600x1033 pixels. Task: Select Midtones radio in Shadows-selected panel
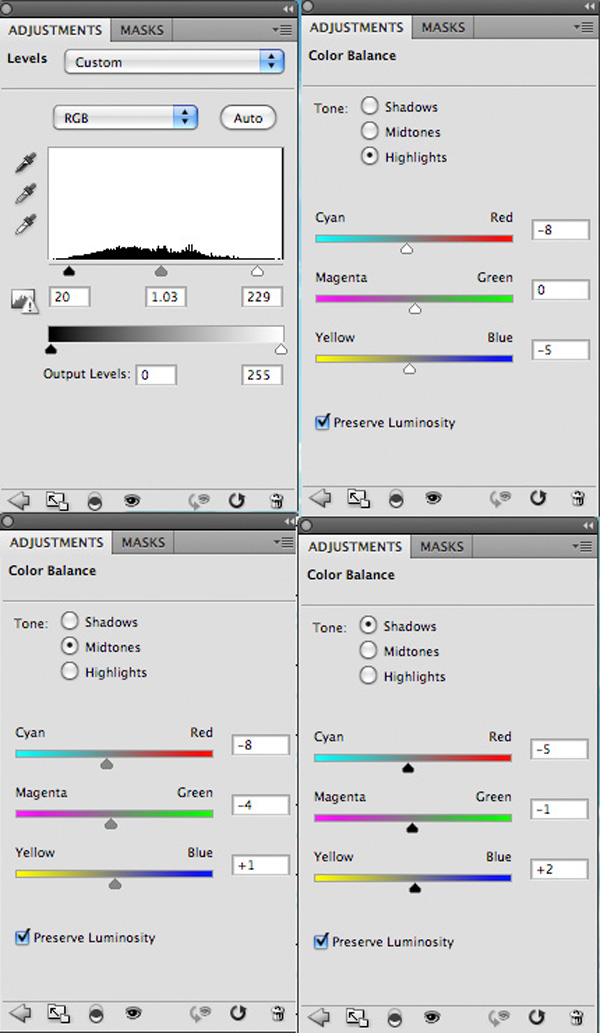pyautogui.click(x=368, y=650)
